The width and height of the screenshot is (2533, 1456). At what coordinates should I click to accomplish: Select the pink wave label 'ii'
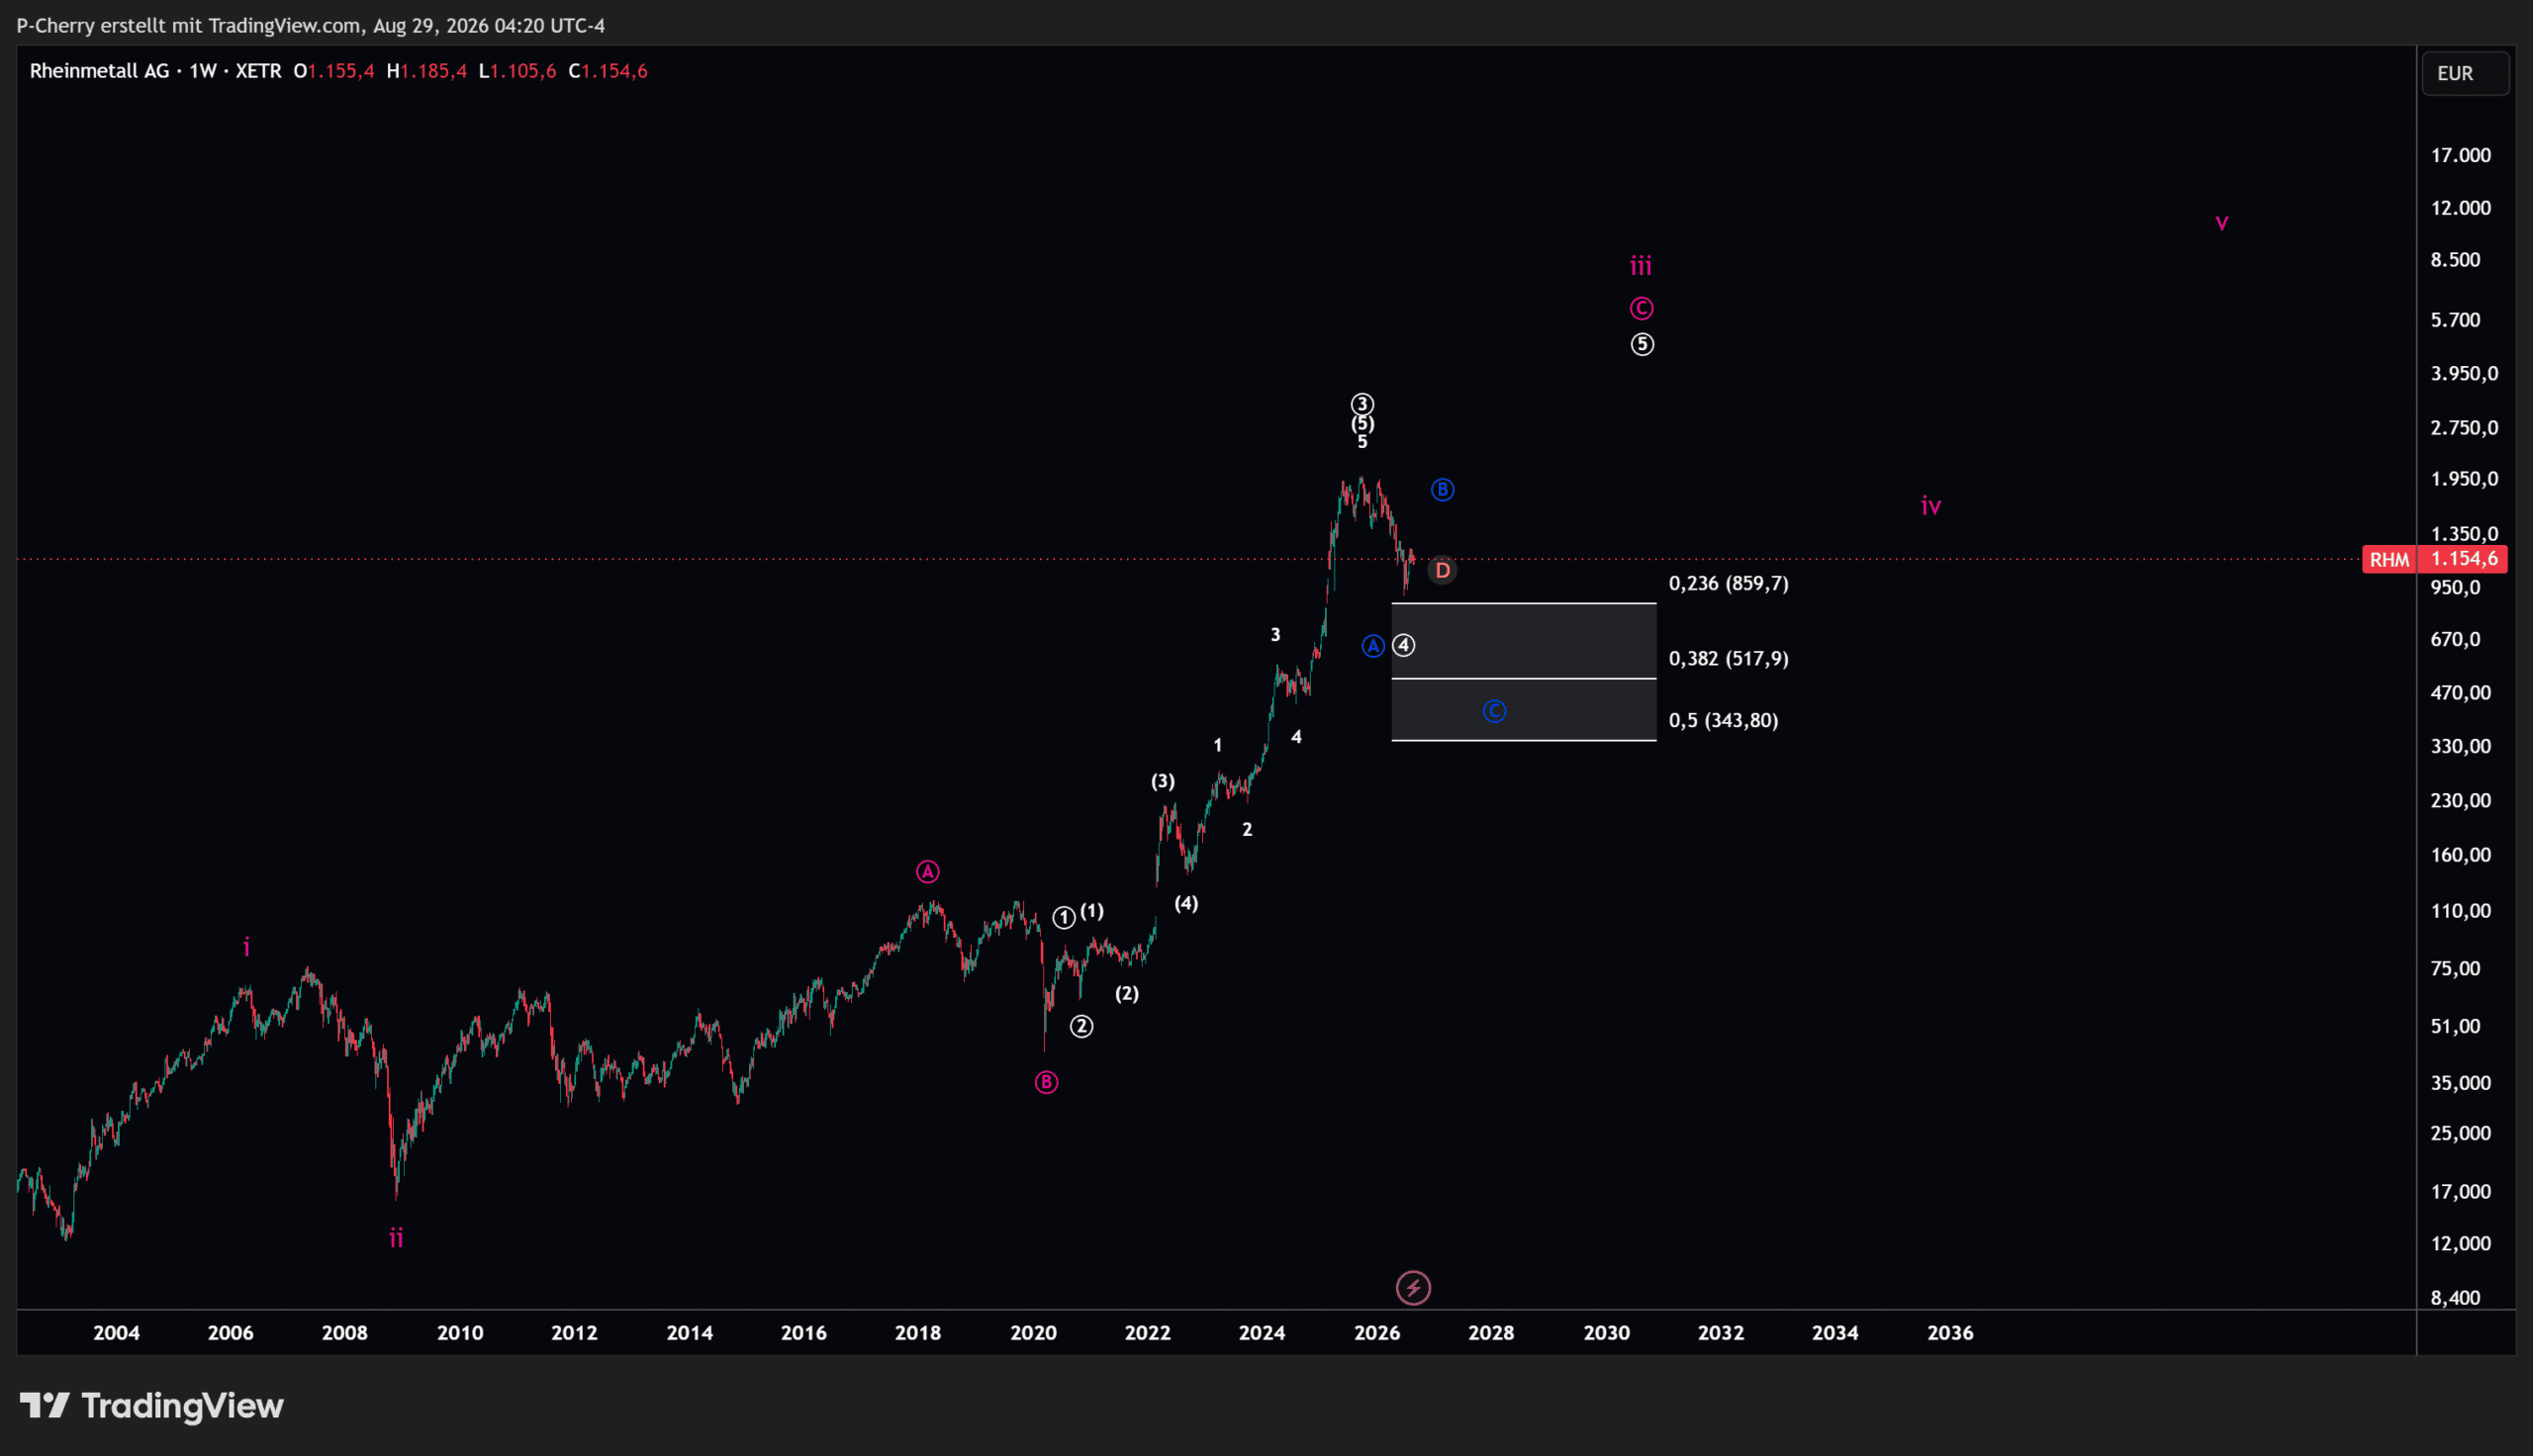coord(396,1238)
